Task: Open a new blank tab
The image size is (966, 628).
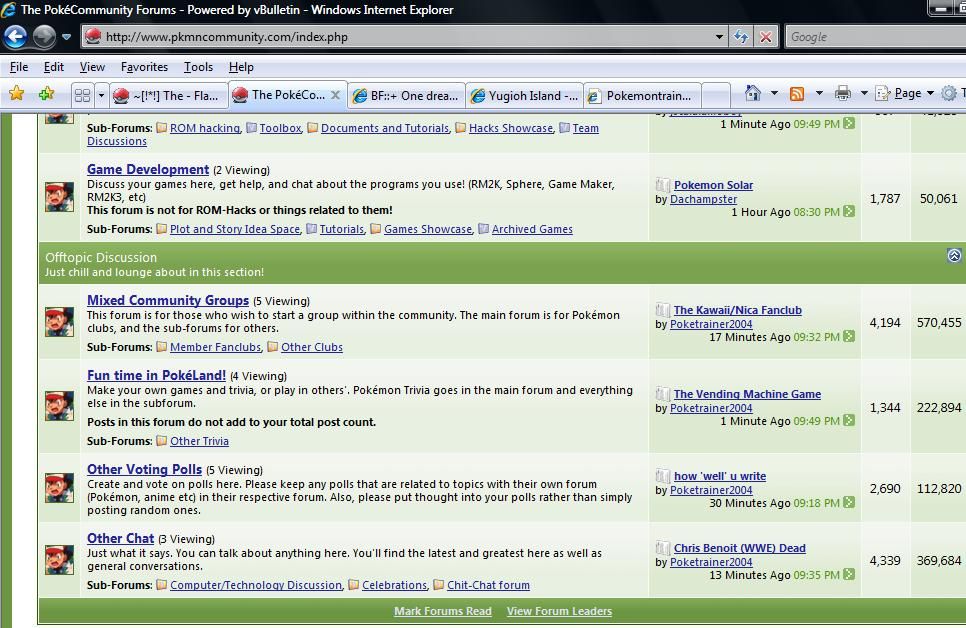Action: [x=716, y=96]
